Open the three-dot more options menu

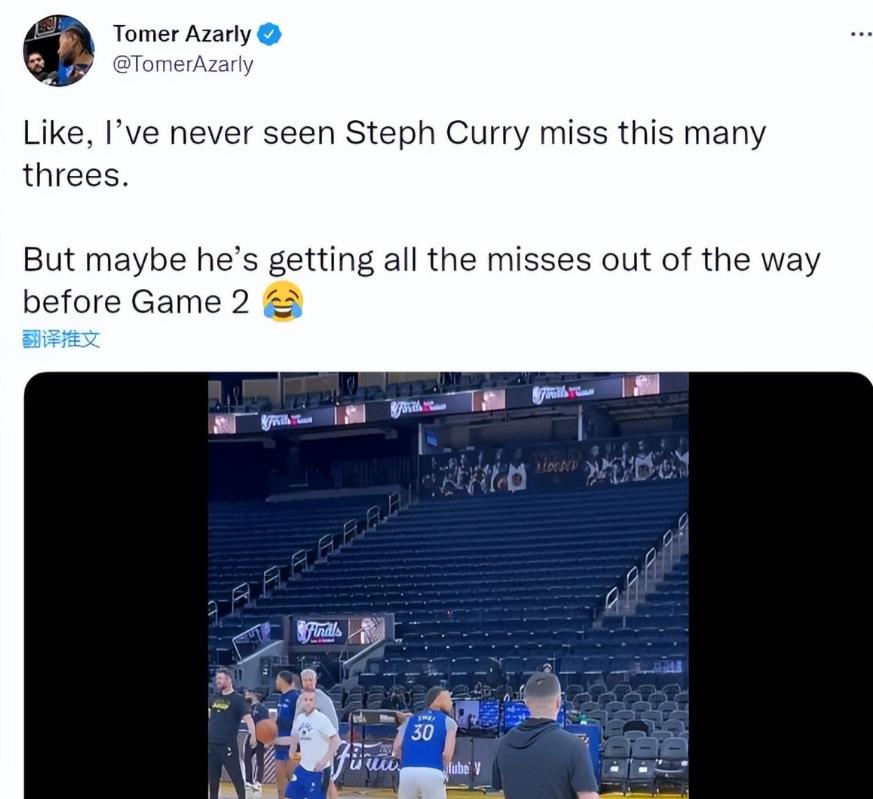coord(862,35)
